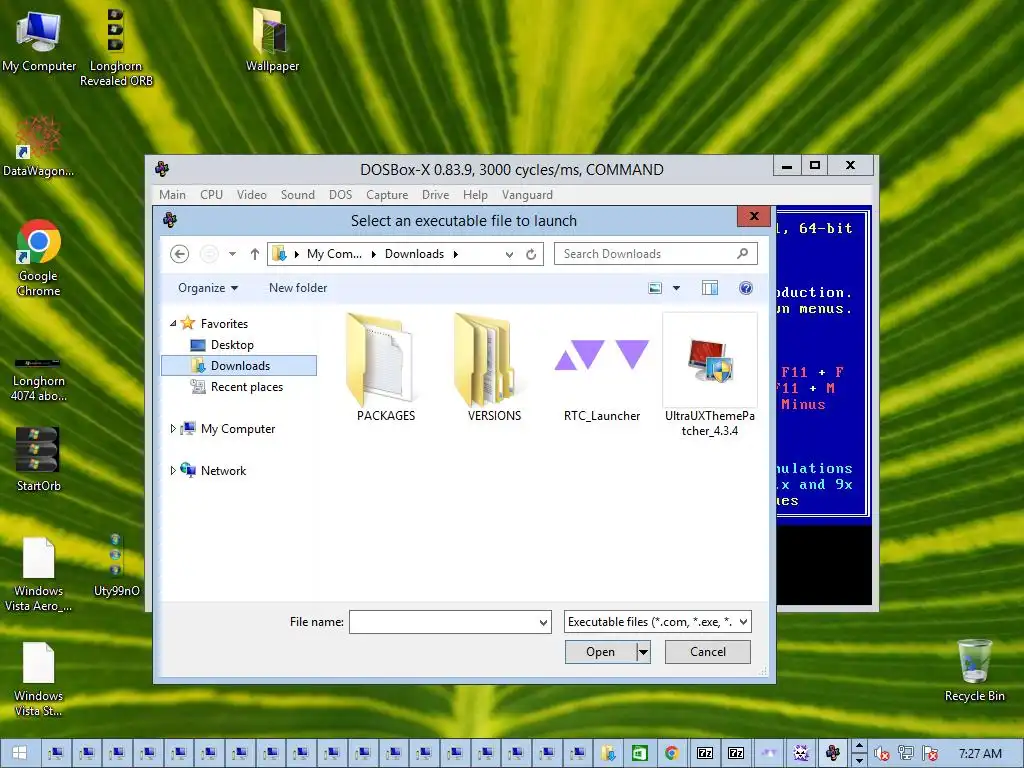Open the Help menu
The image size is (1024, 768).
click(475, 195)
